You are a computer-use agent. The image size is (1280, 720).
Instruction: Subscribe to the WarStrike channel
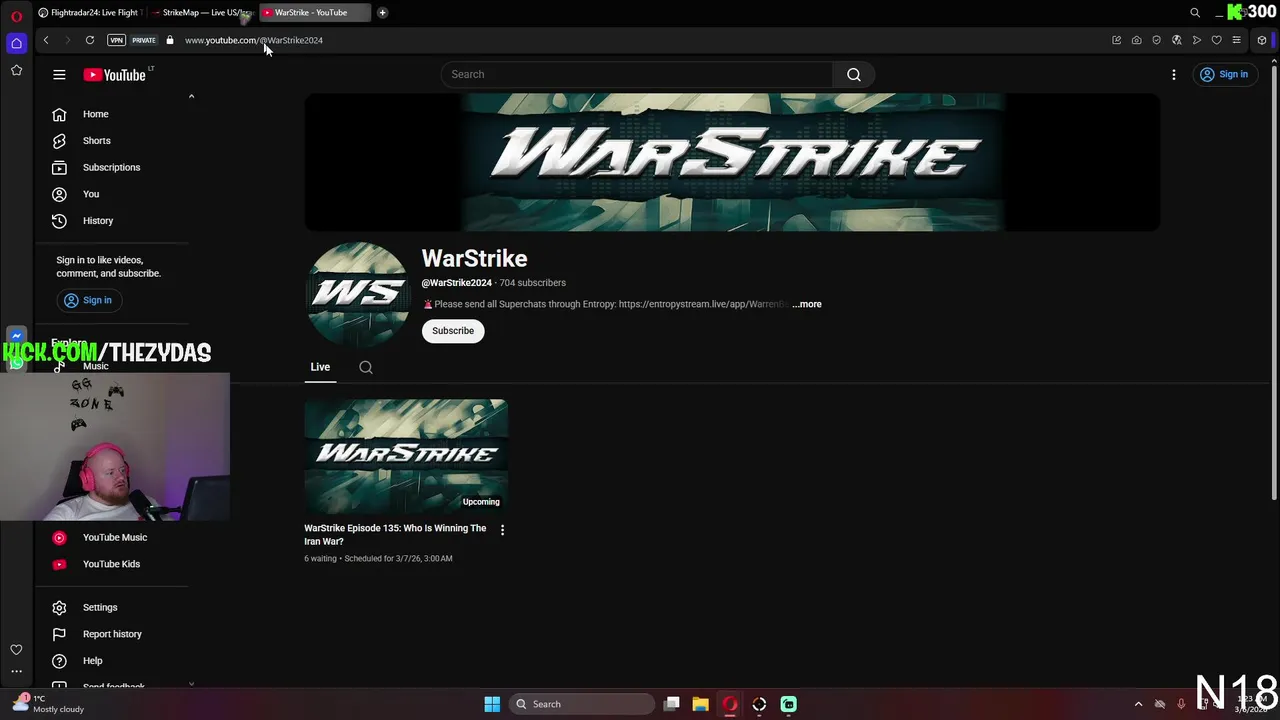(x=453, y=331)
